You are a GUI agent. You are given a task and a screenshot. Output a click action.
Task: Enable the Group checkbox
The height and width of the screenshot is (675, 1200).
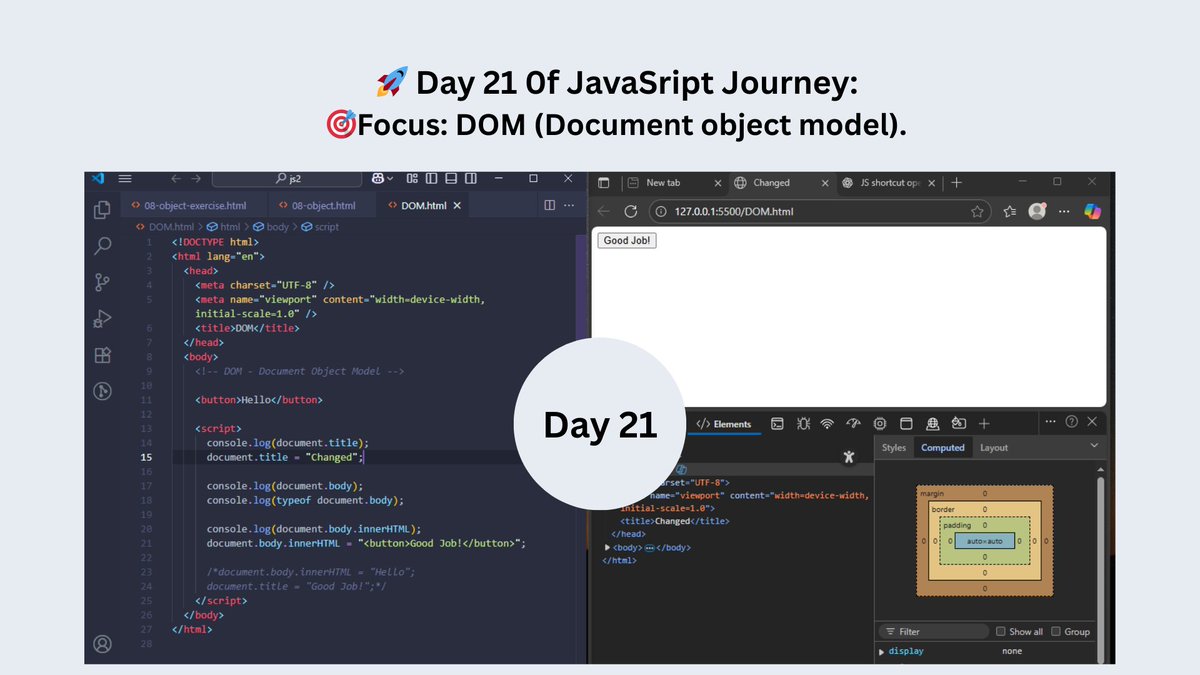[1056, 632]
